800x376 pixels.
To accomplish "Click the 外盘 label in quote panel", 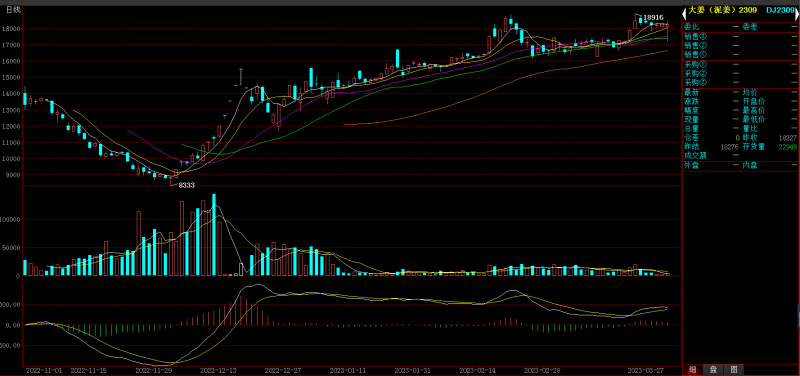I will 692,165.
